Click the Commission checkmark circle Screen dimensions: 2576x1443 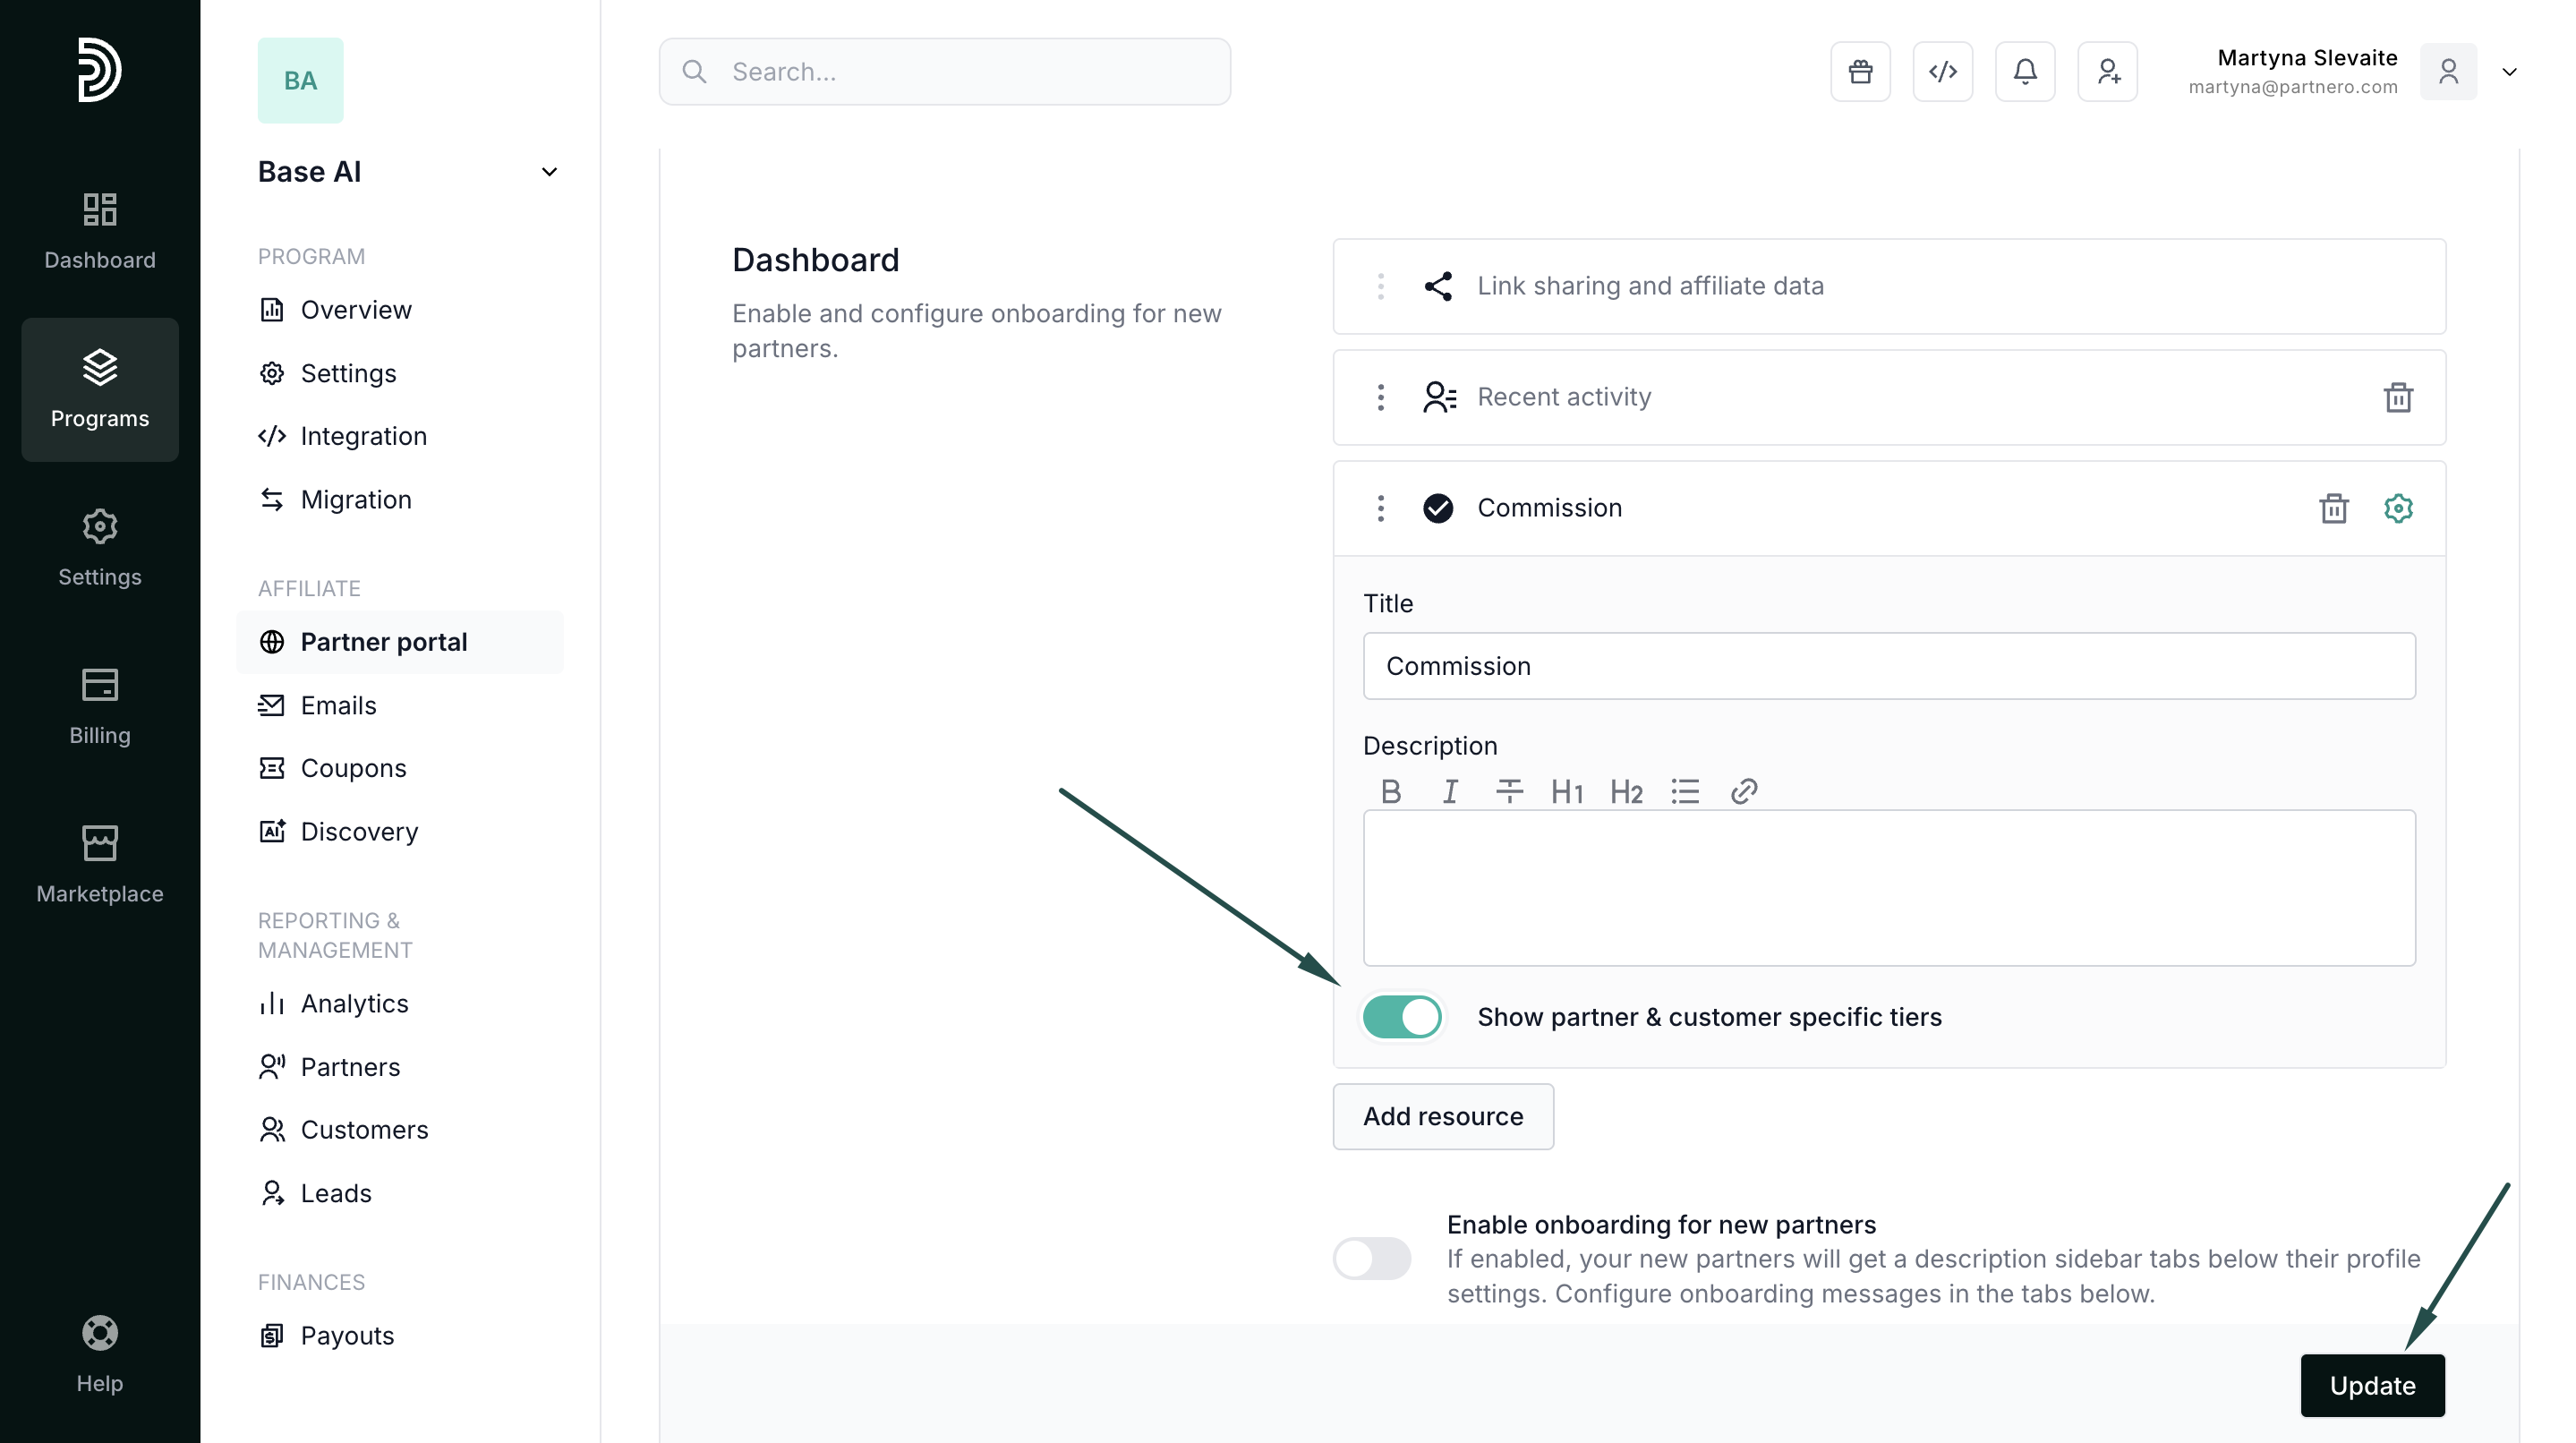coord(1438,508)
